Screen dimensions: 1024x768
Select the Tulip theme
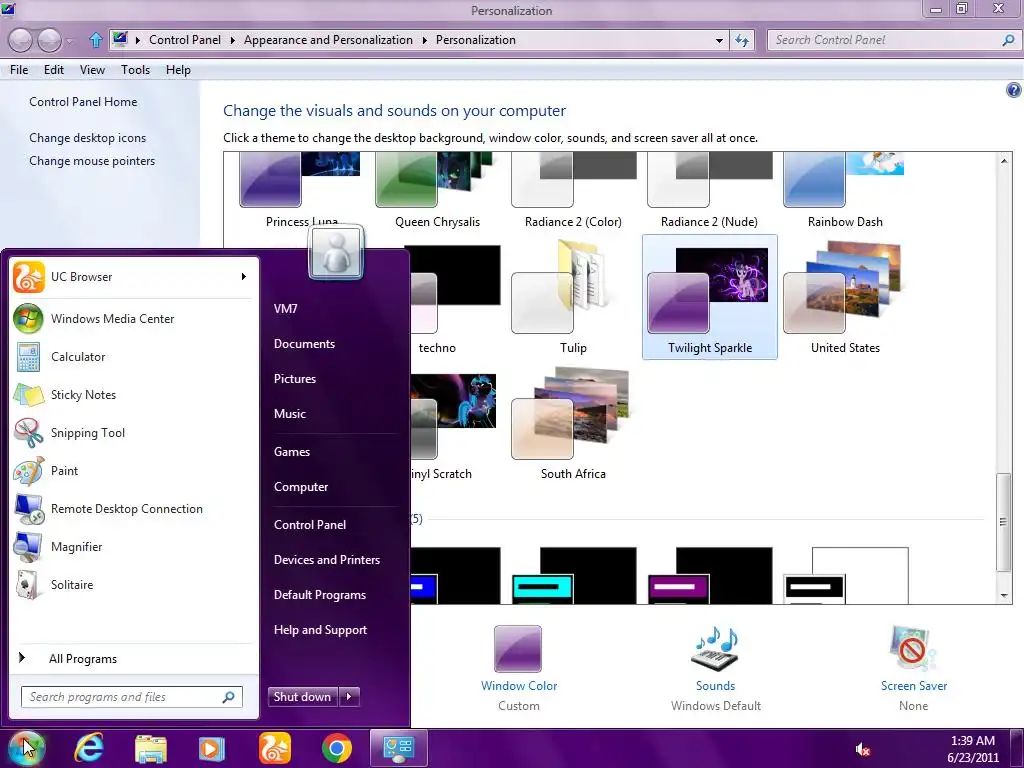pos(573,297)
